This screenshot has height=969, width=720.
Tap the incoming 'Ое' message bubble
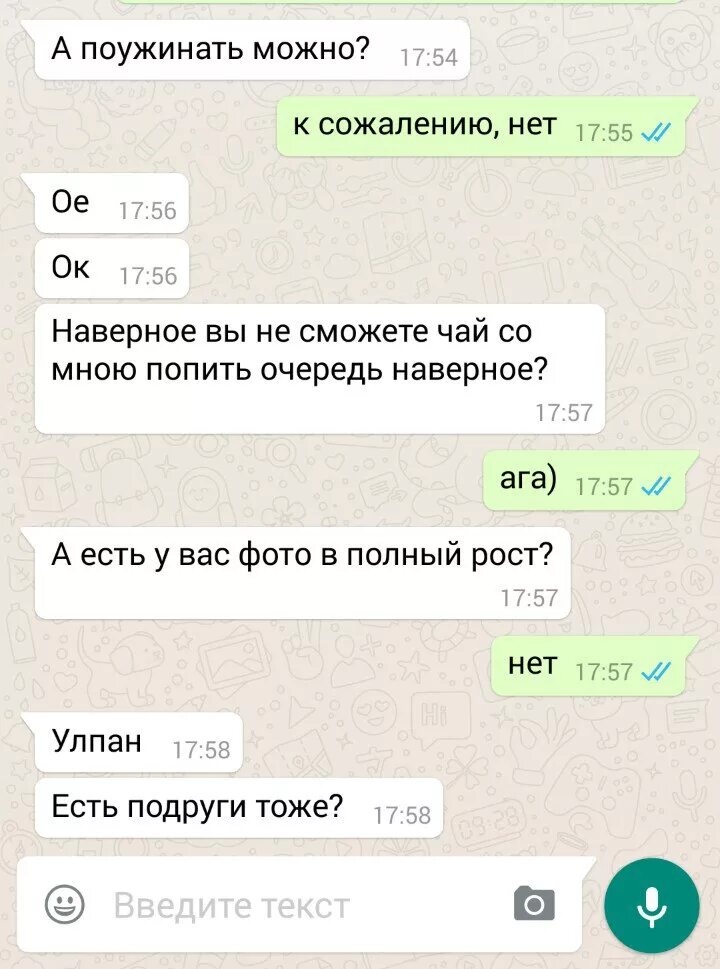coord(111,203)
